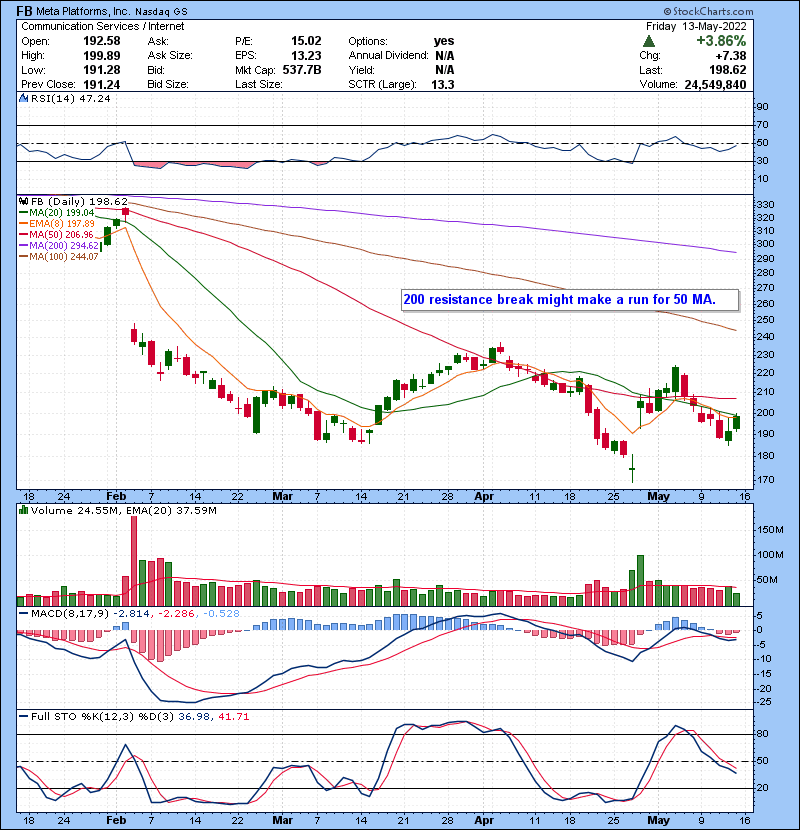
Task: Click the Options value yes
Action: (444, 41)
